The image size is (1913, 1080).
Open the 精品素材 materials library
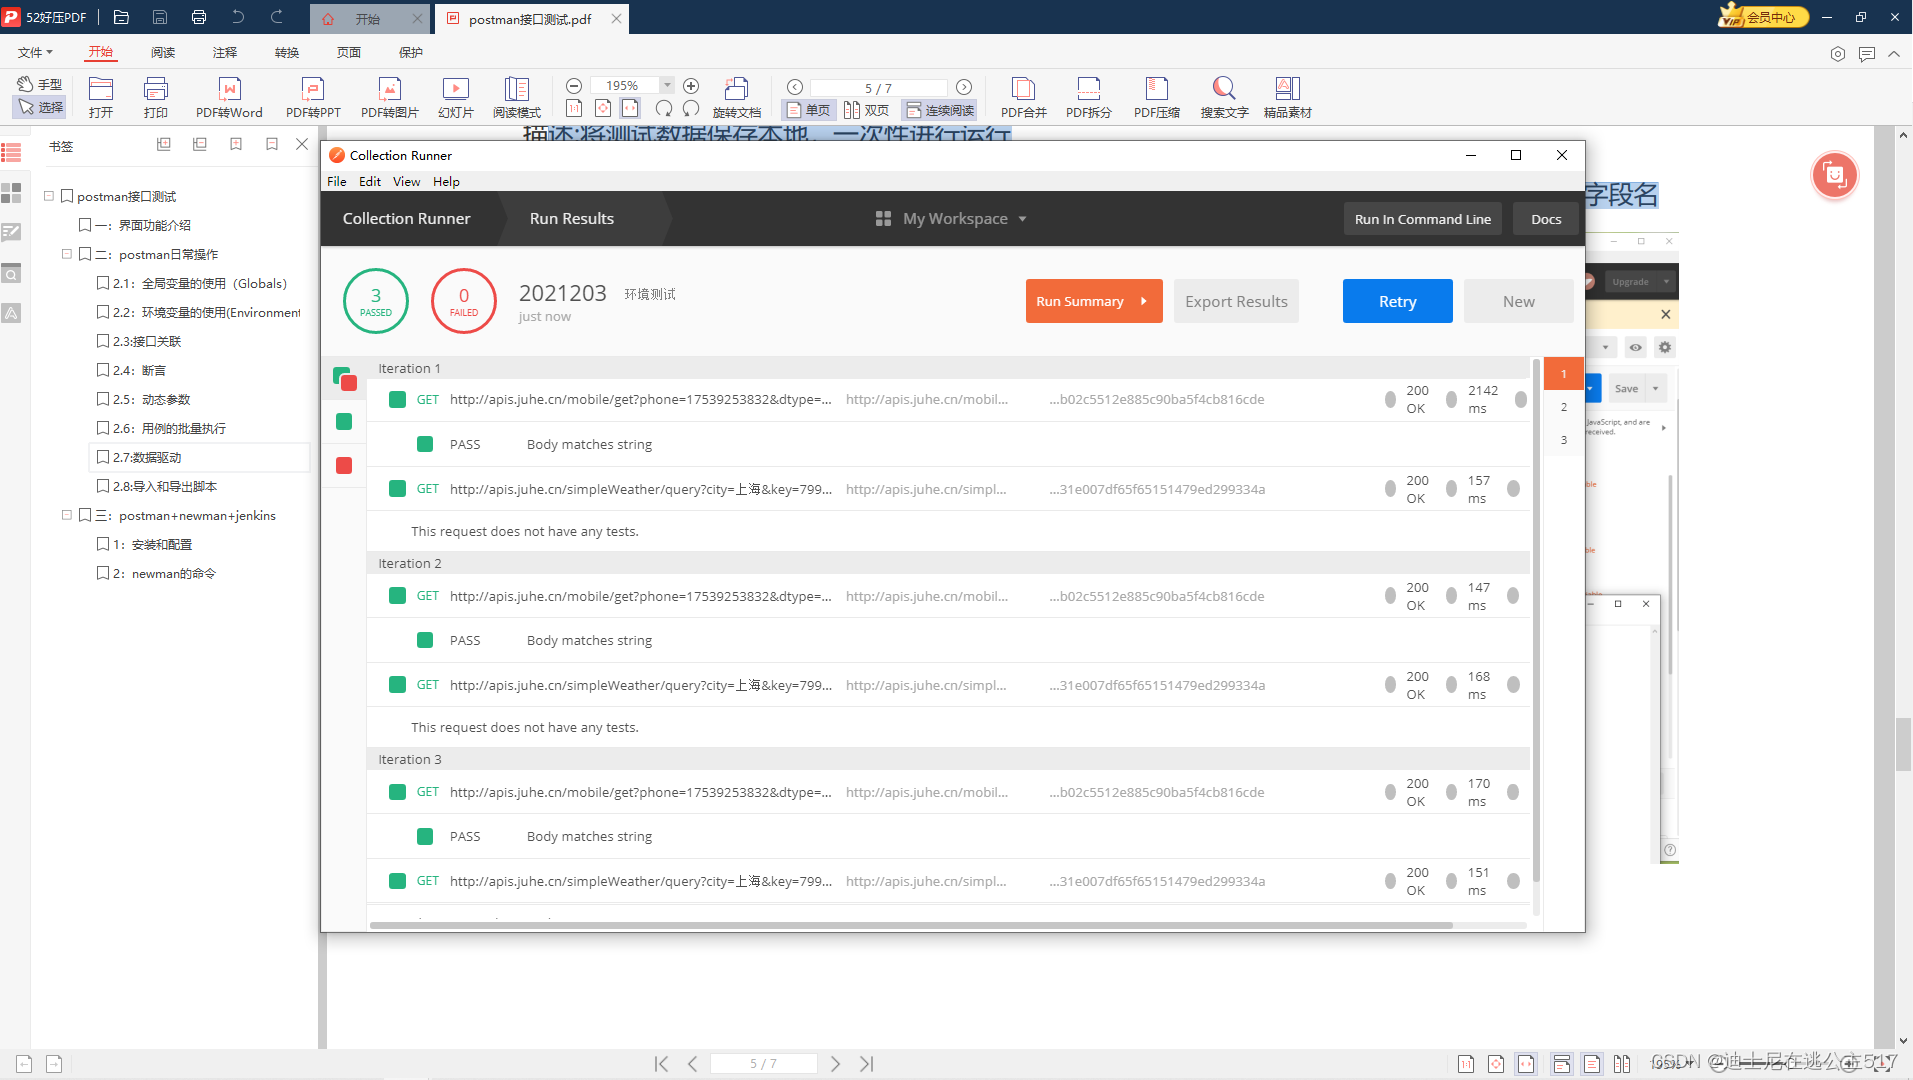[x=1287, y=97]
